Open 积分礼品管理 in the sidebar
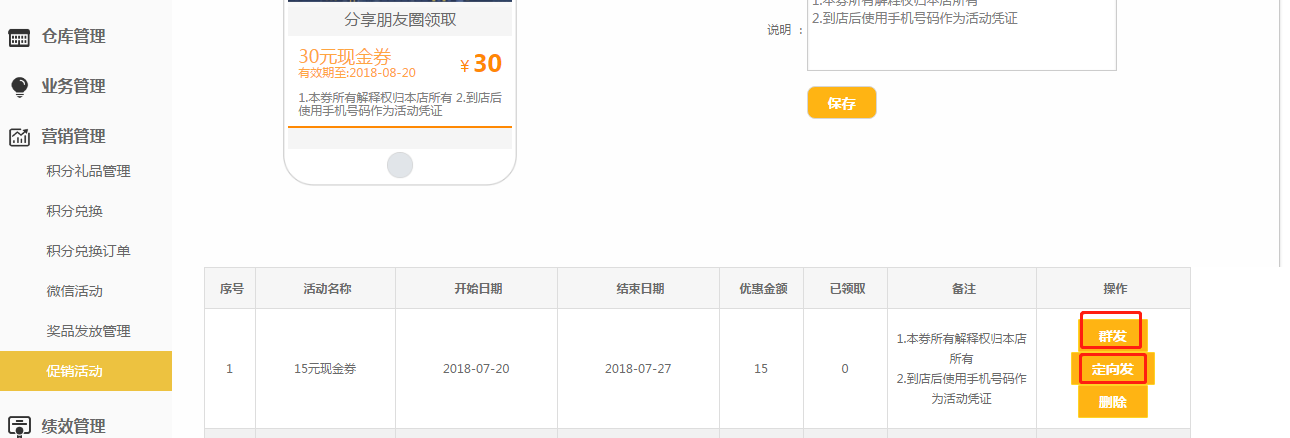Screen dimensions: 1290x438 point(88,171)
